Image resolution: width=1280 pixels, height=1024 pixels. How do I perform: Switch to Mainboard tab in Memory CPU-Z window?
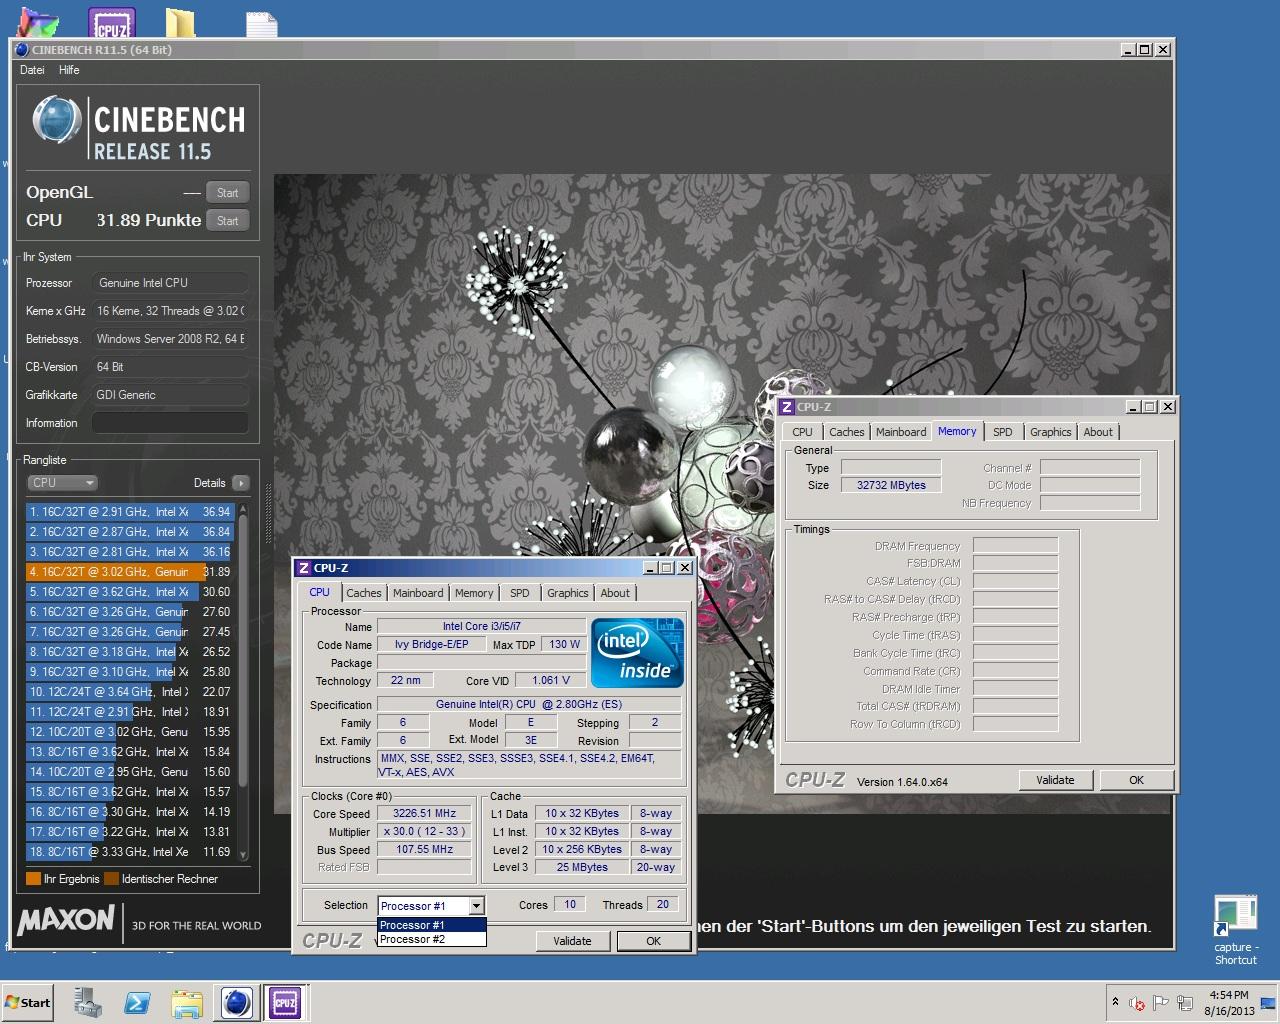click(901, 432)
